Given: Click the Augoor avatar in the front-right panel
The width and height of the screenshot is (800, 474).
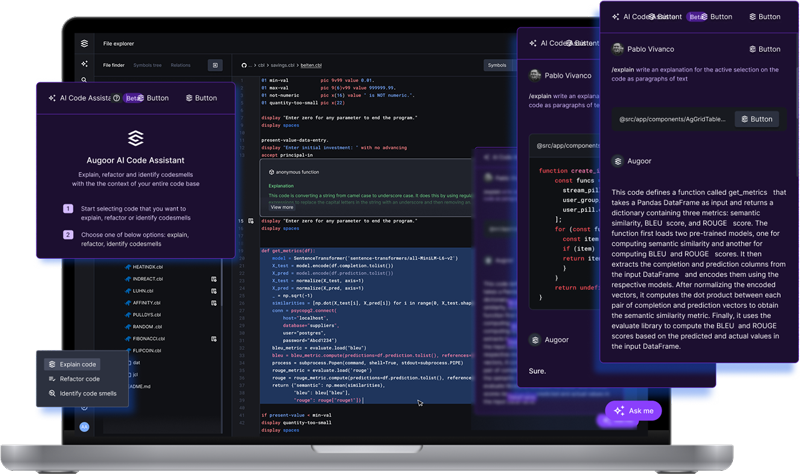Looking at the screenshot, I should (x=618, y=161).
